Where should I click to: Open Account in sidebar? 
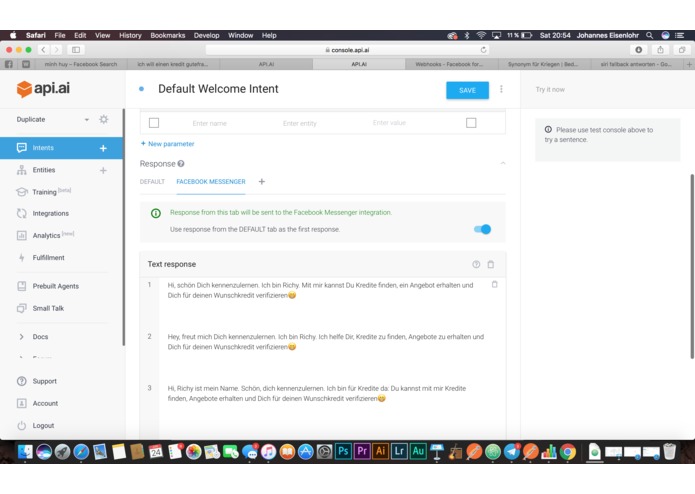[x=45, y=403]
